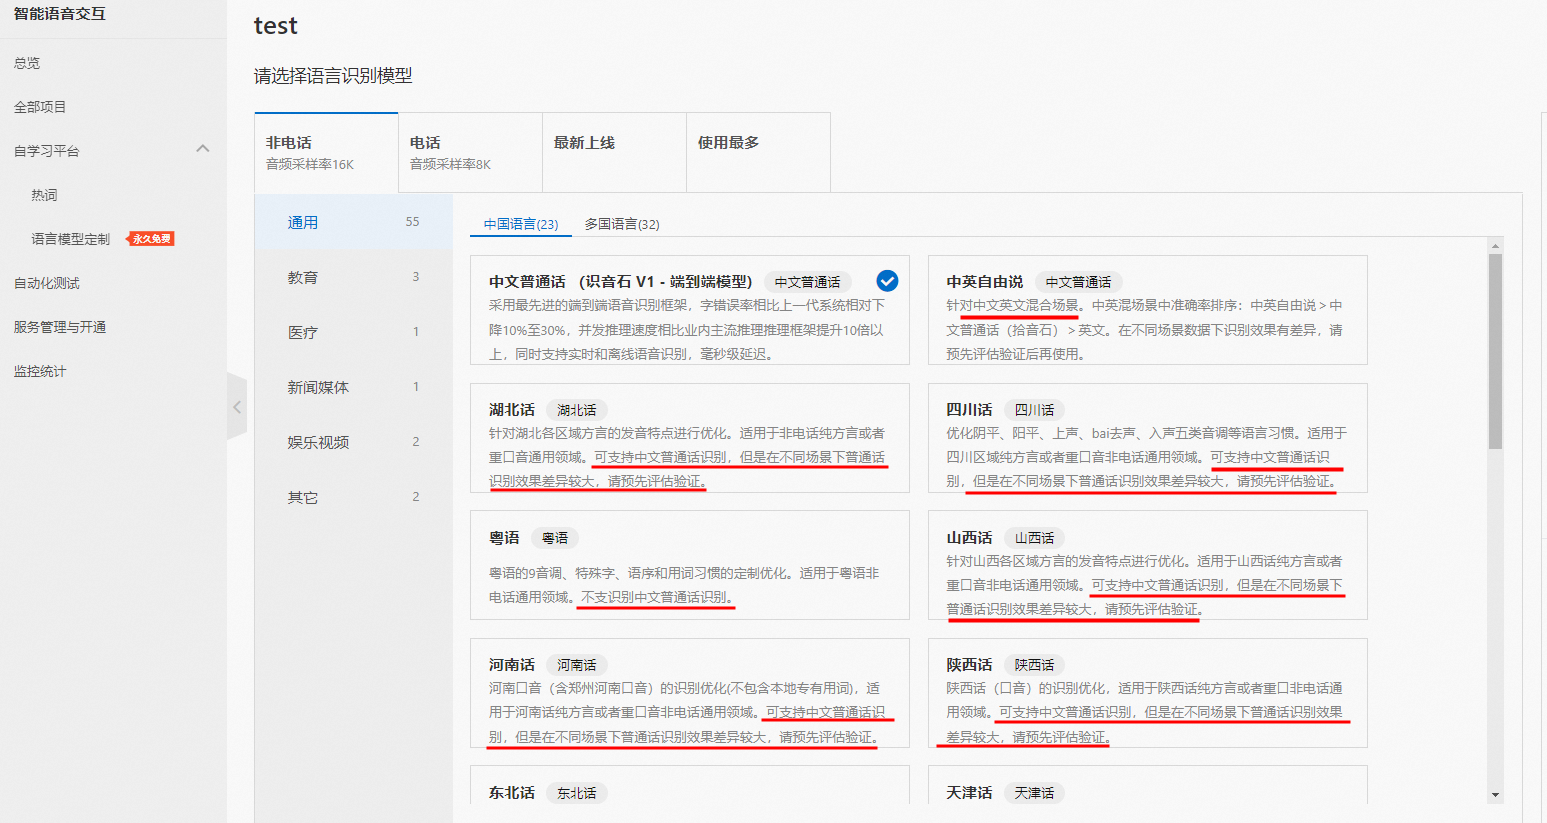Click the 'test' project title
This screenshot has height=823, width=1547.
coord(276,26)
